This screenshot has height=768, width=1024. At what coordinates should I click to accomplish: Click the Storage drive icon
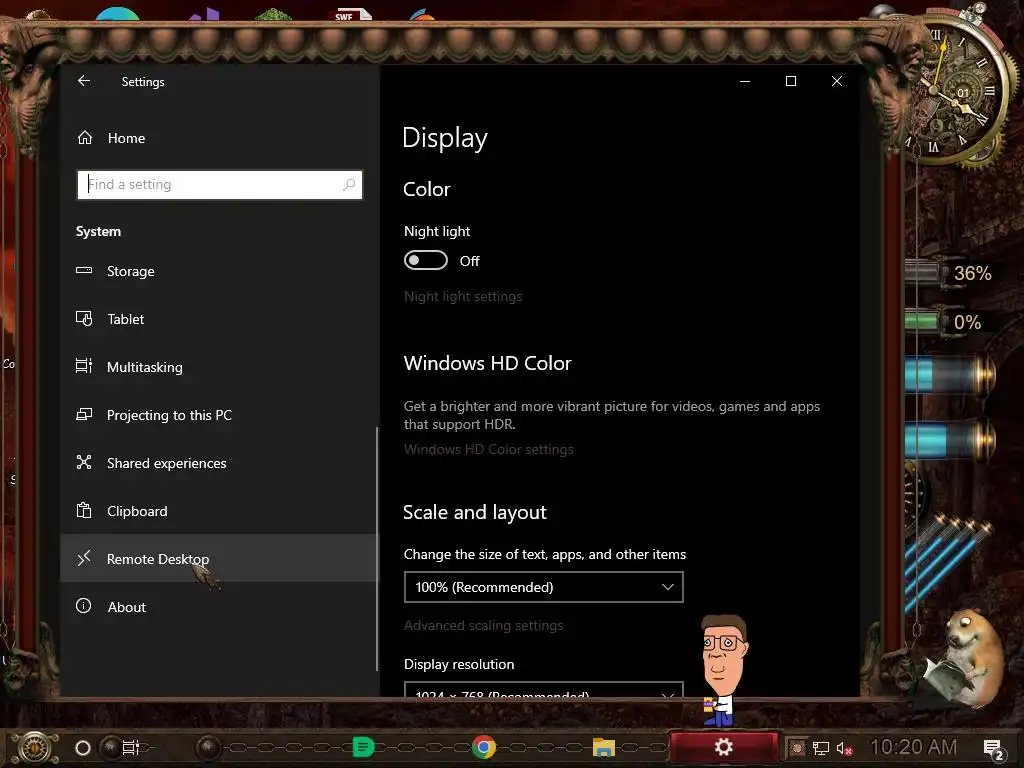coord(84,270)
